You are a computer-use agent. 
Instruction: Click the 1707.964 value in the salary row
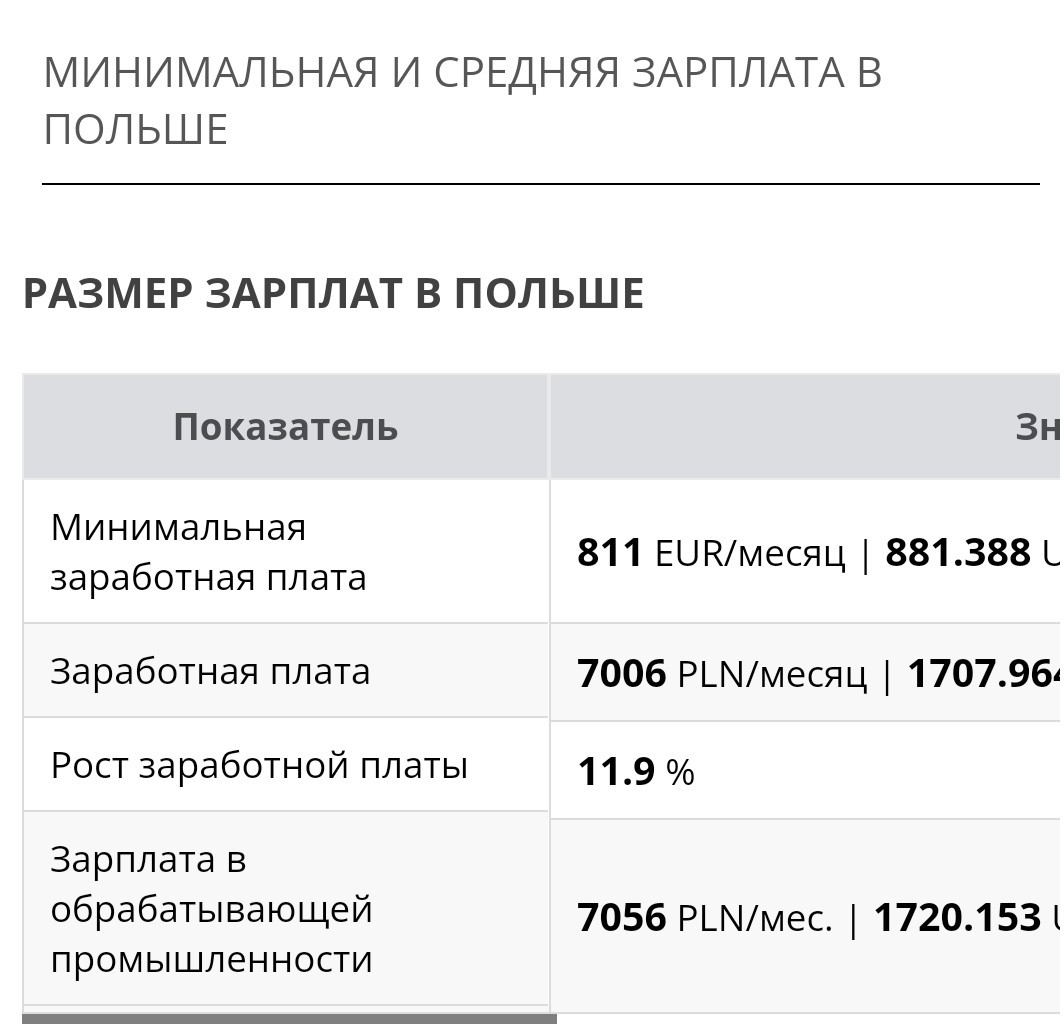click(x=985, y=674)
